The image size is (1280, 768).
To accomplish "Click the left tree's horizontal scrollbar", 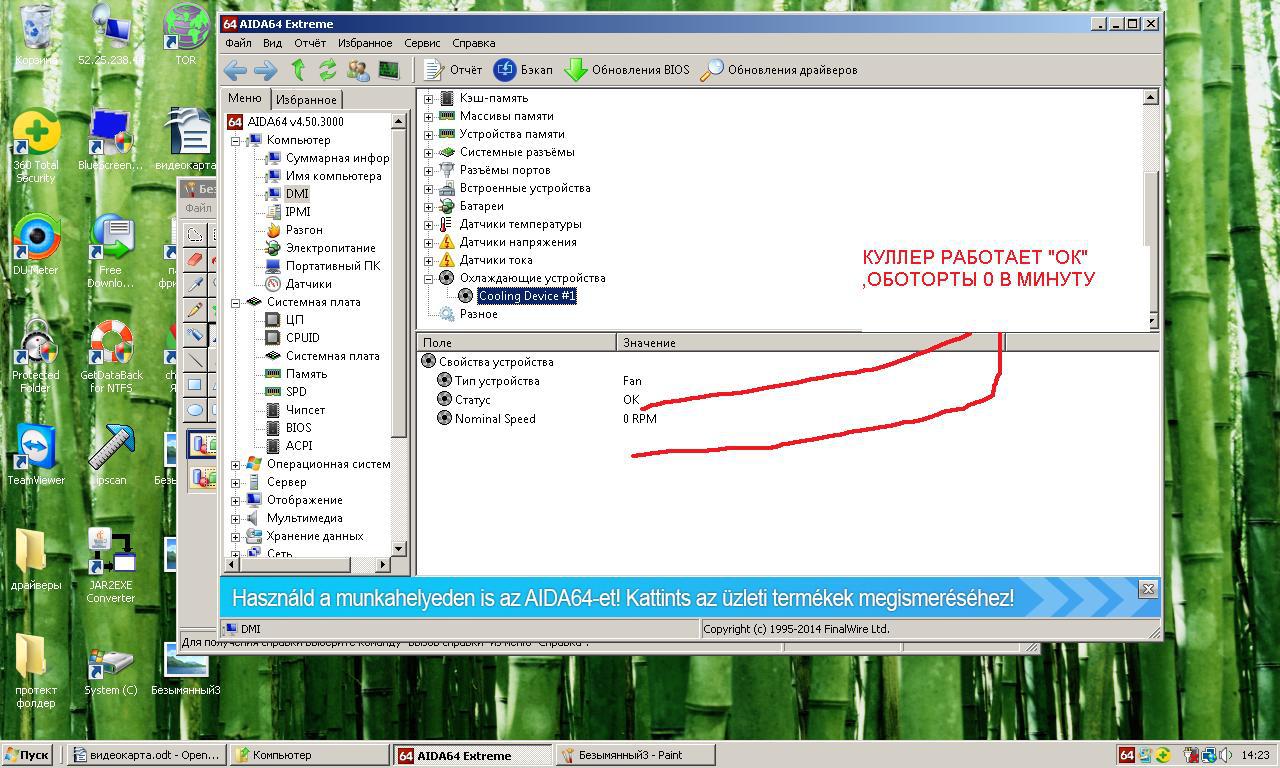I will pyautogui.click(x=306, y=564).
